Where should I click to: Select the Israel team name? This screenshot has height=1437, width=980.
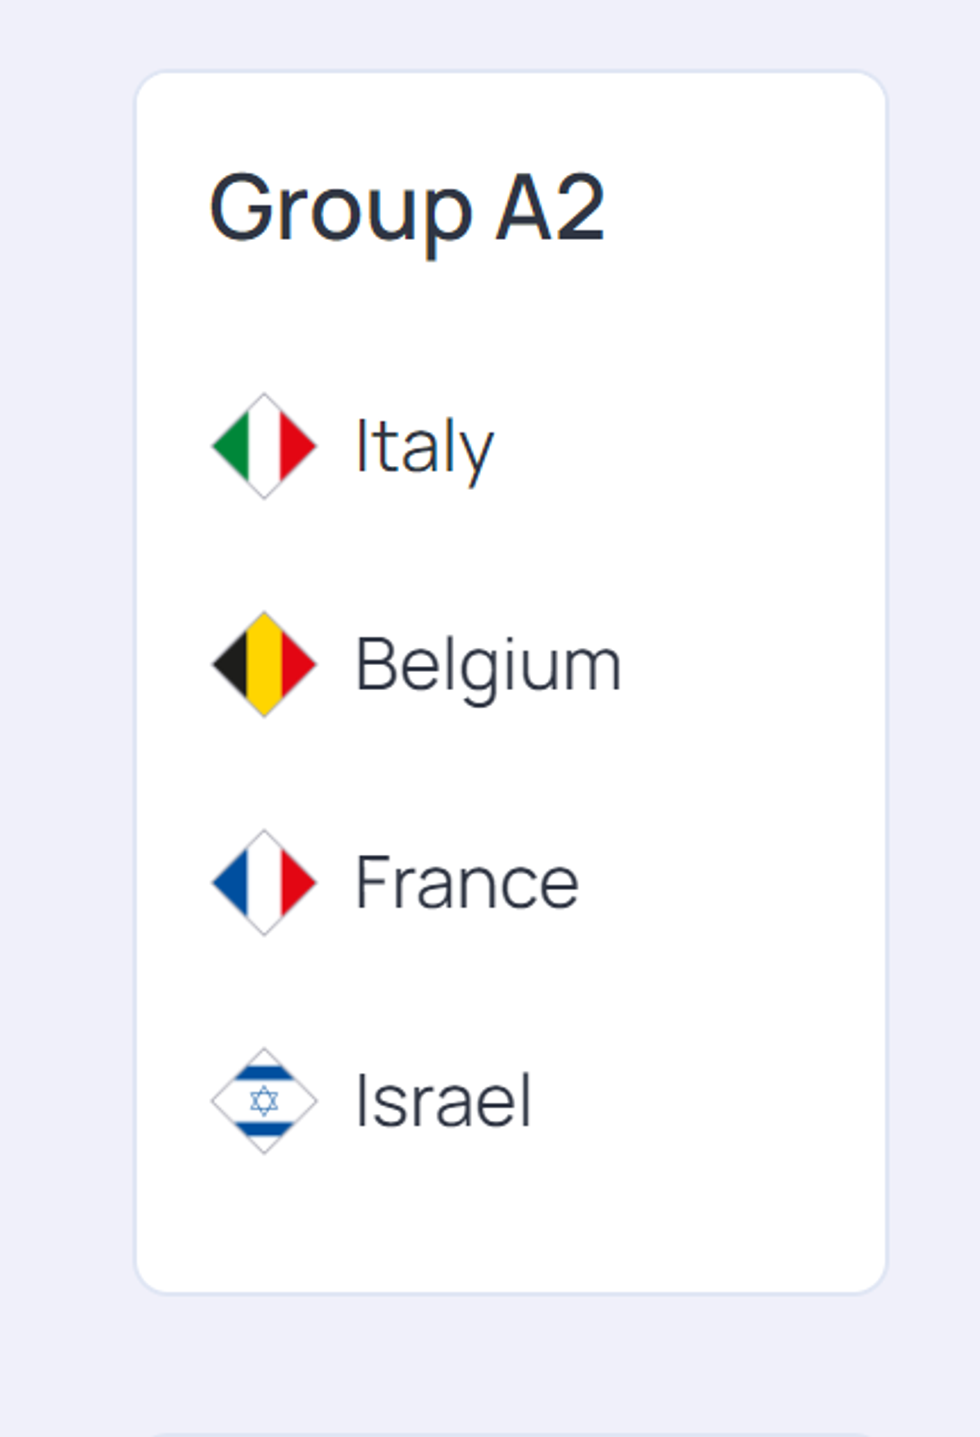click(x=443, y=1101)
